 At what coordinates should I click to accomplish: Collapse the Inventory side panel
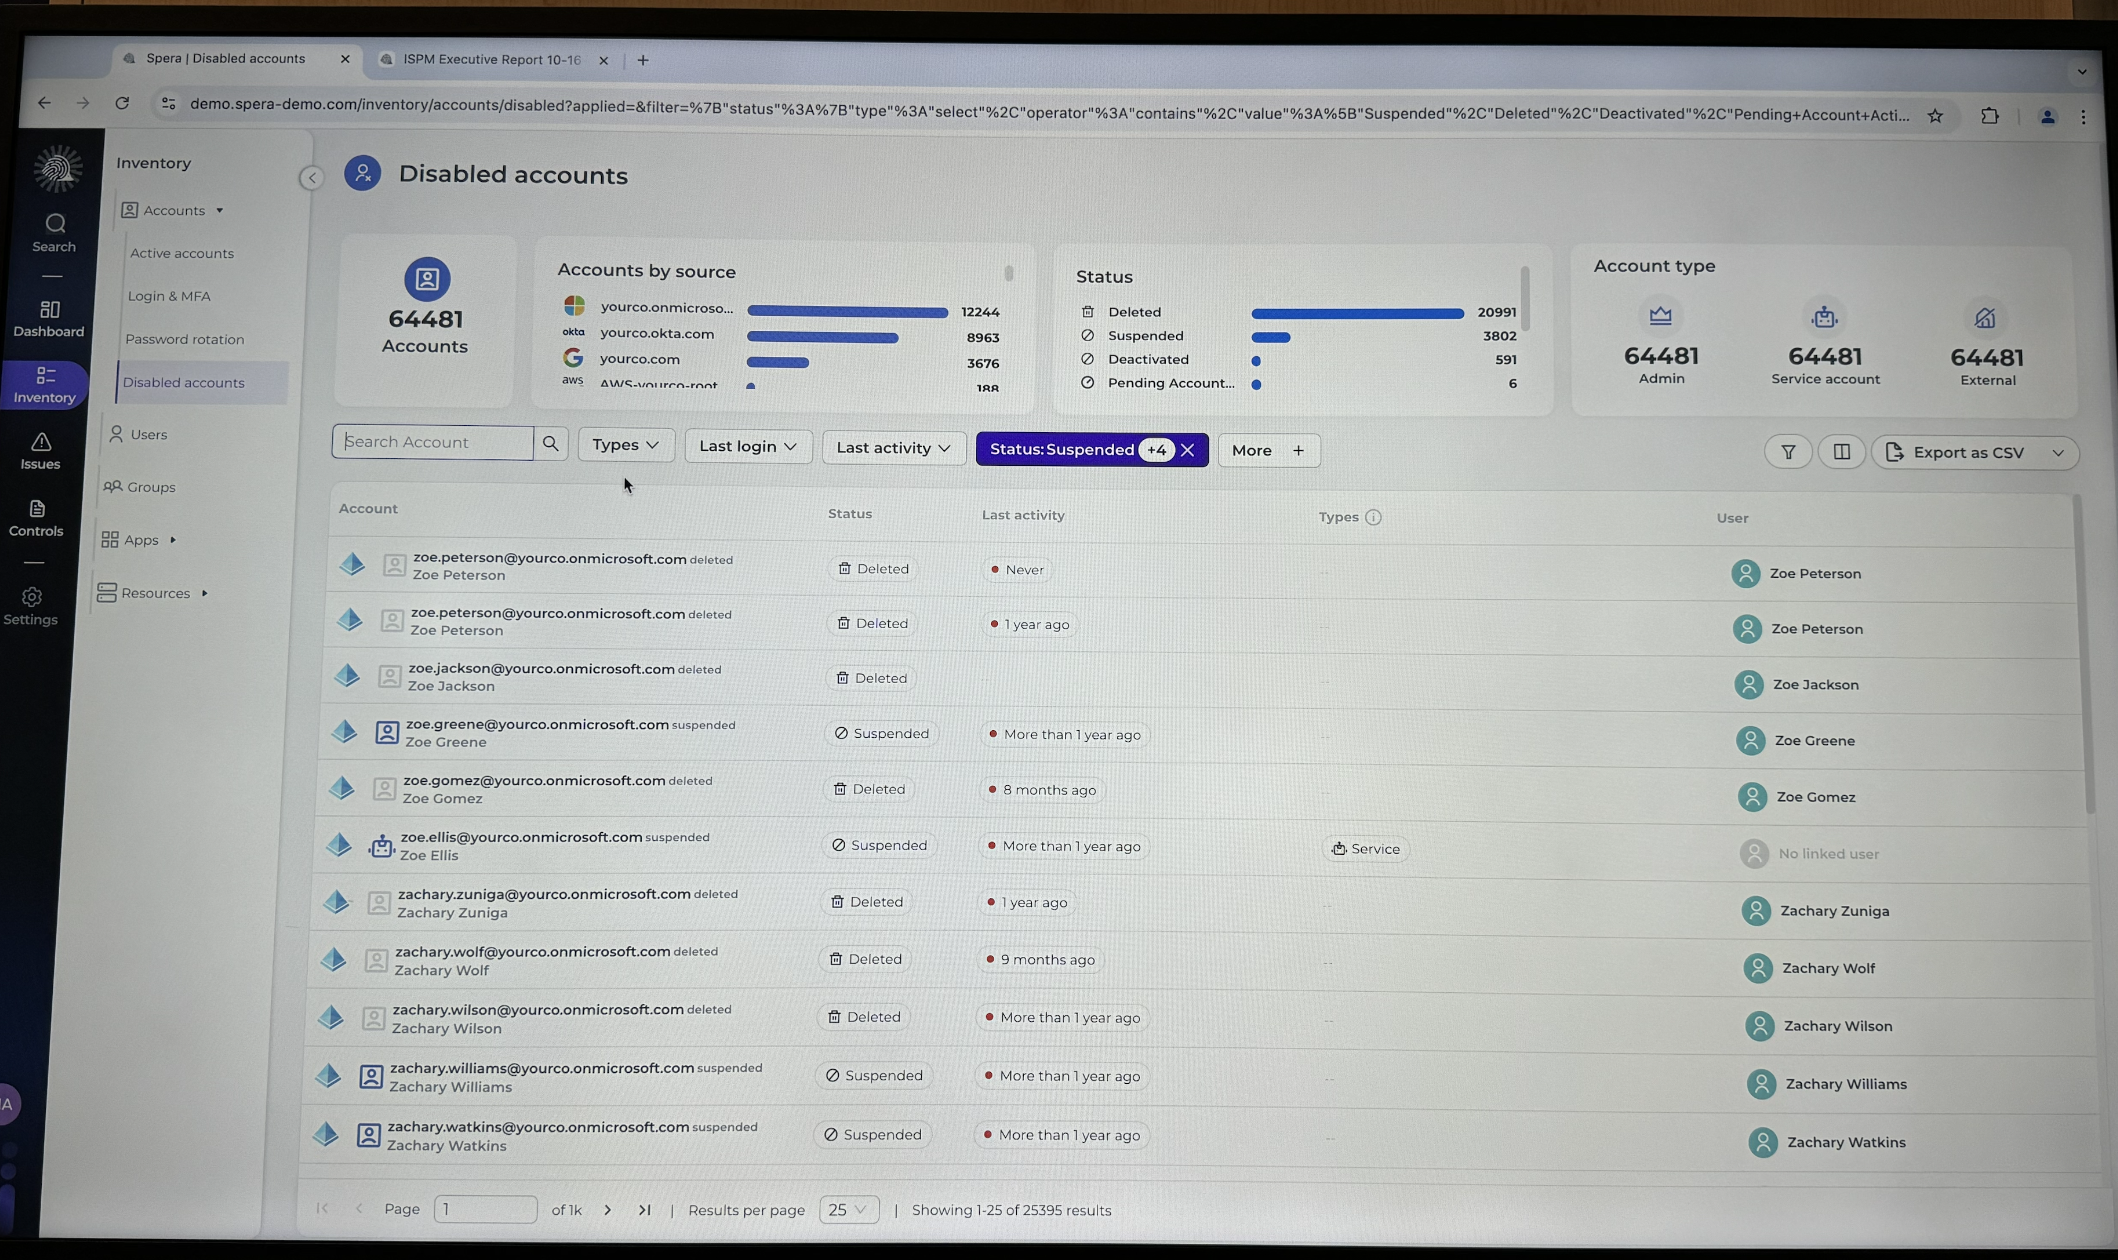pos(311,178)
